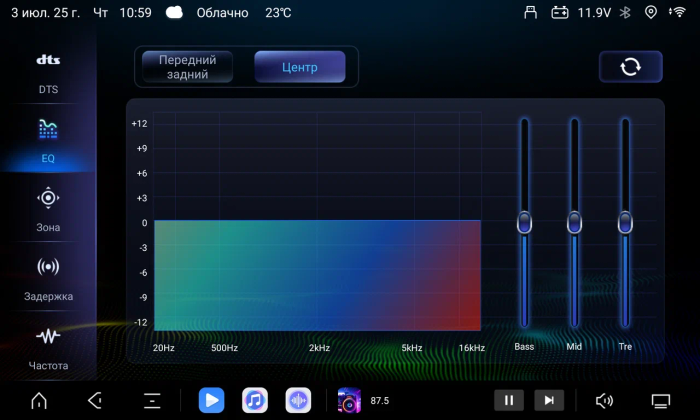The image size is (700, 420).
Task: Go to the home screen
Action: coord(39,400)
